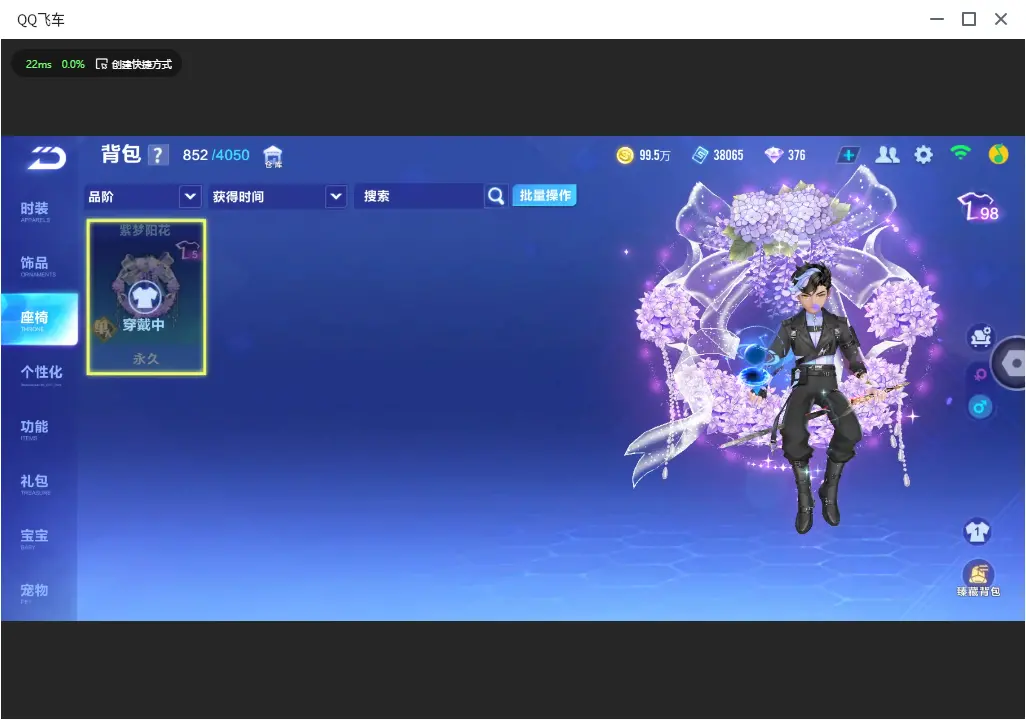
Task: Click the round hexagon floating button
Action: [x=1012, y=363]
